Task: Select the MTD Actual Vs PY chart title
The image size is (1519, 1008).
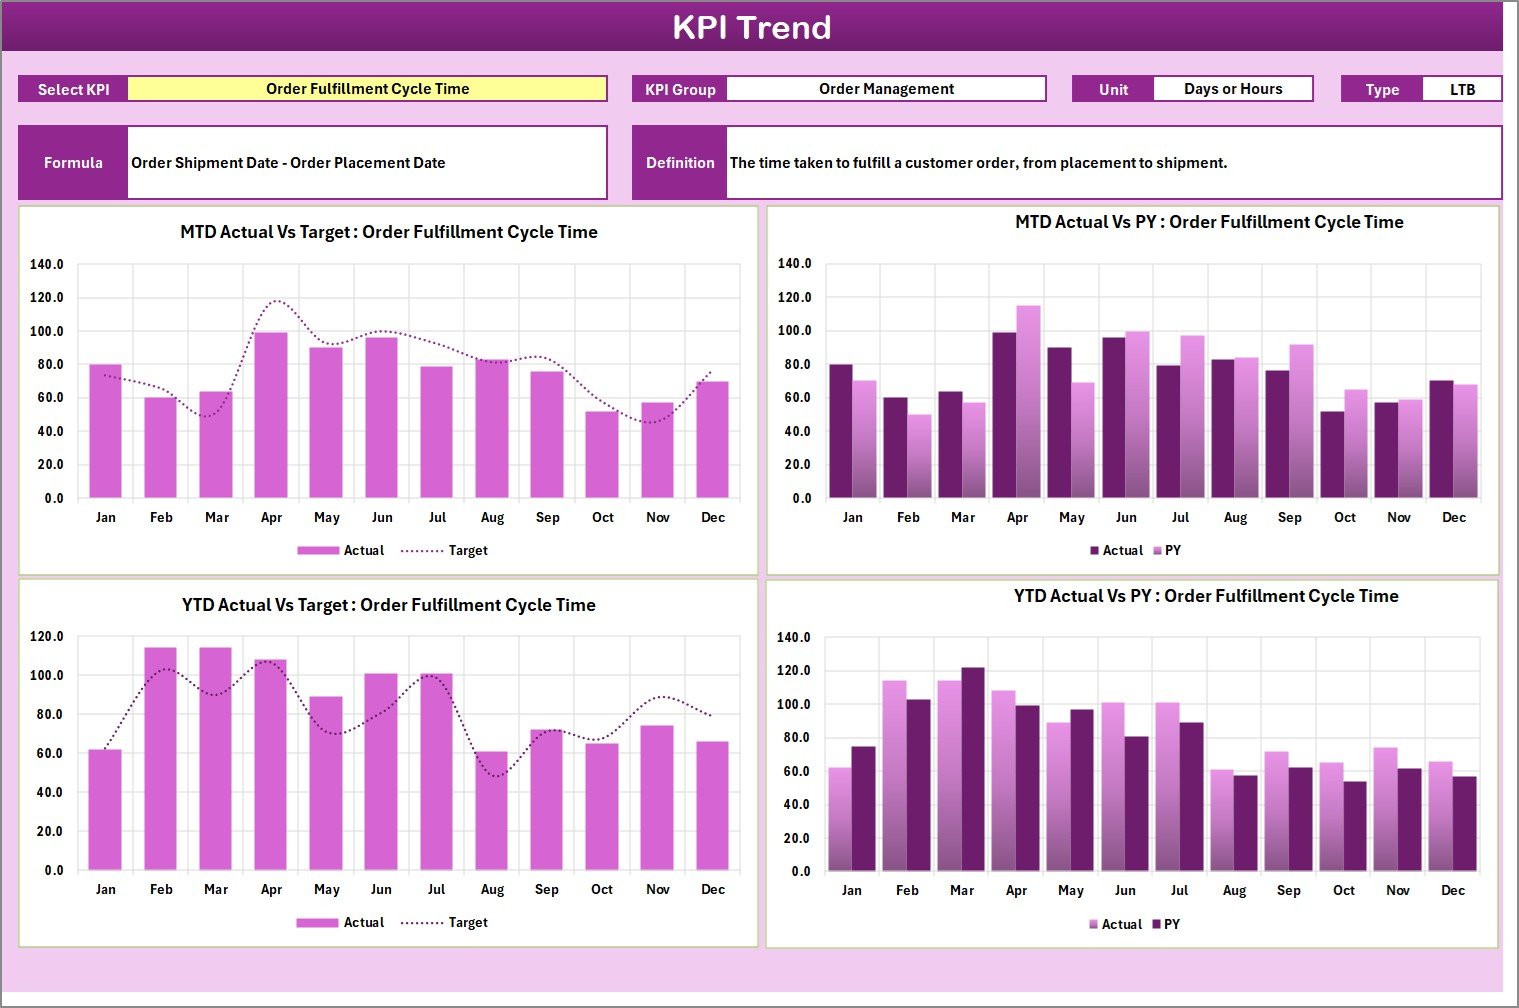Action: (1209, 222)
